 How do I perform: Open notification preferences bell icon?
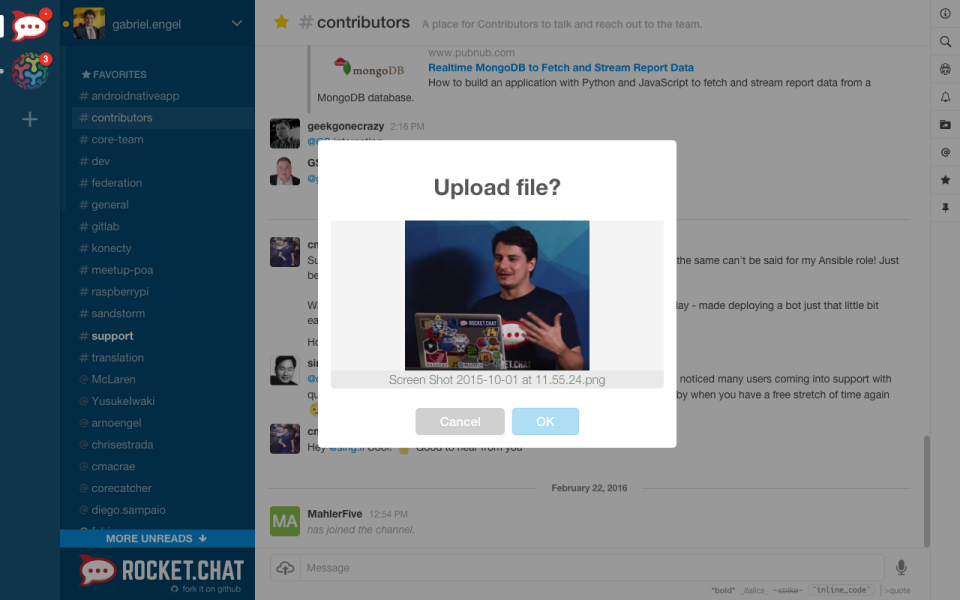point(945,97)
